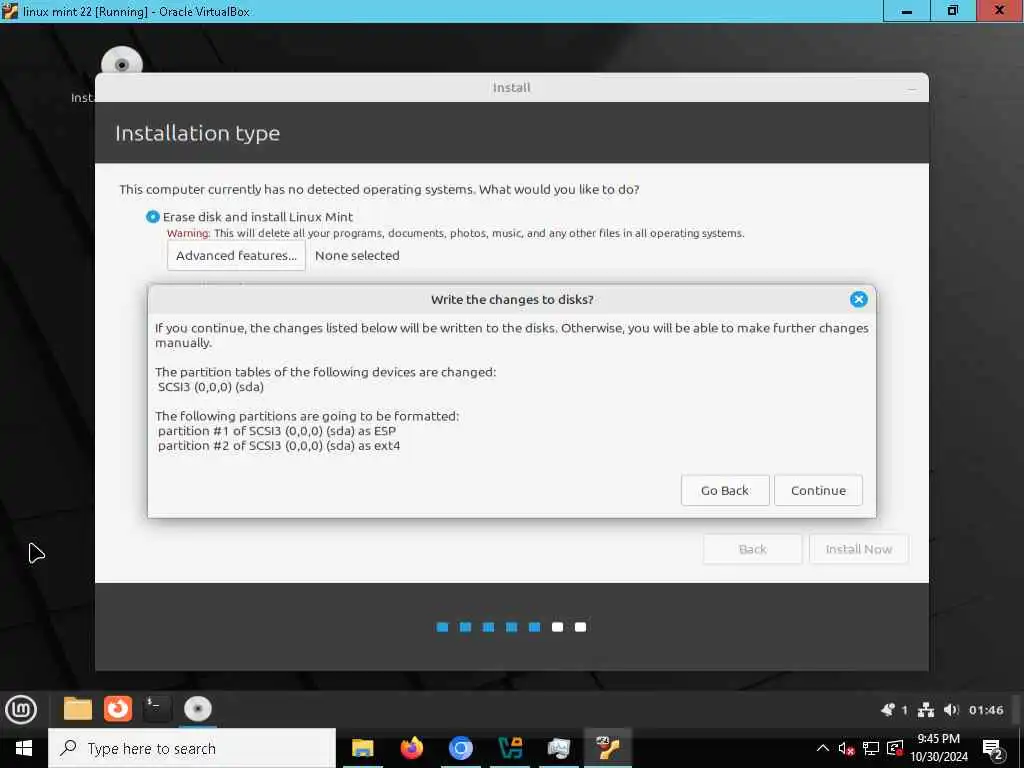Open Advanced features options
The image size is (1024, 768).
236,255
